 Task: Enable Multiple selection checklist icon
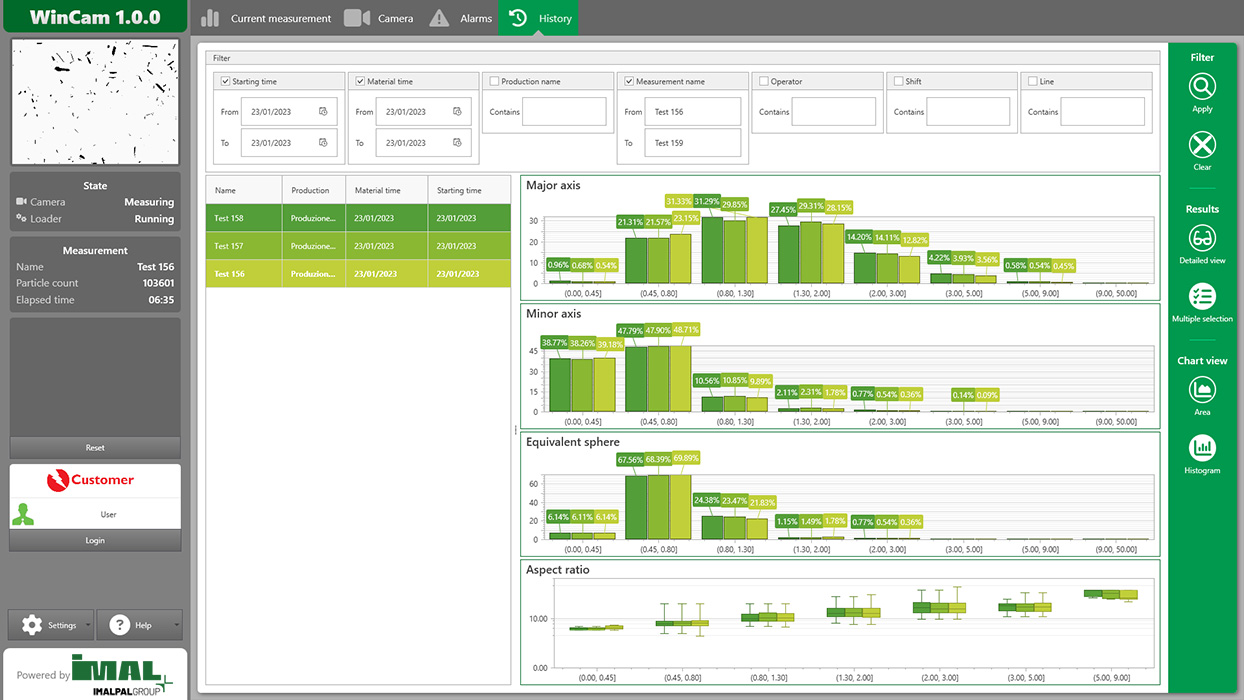[x=1202, y=296]
